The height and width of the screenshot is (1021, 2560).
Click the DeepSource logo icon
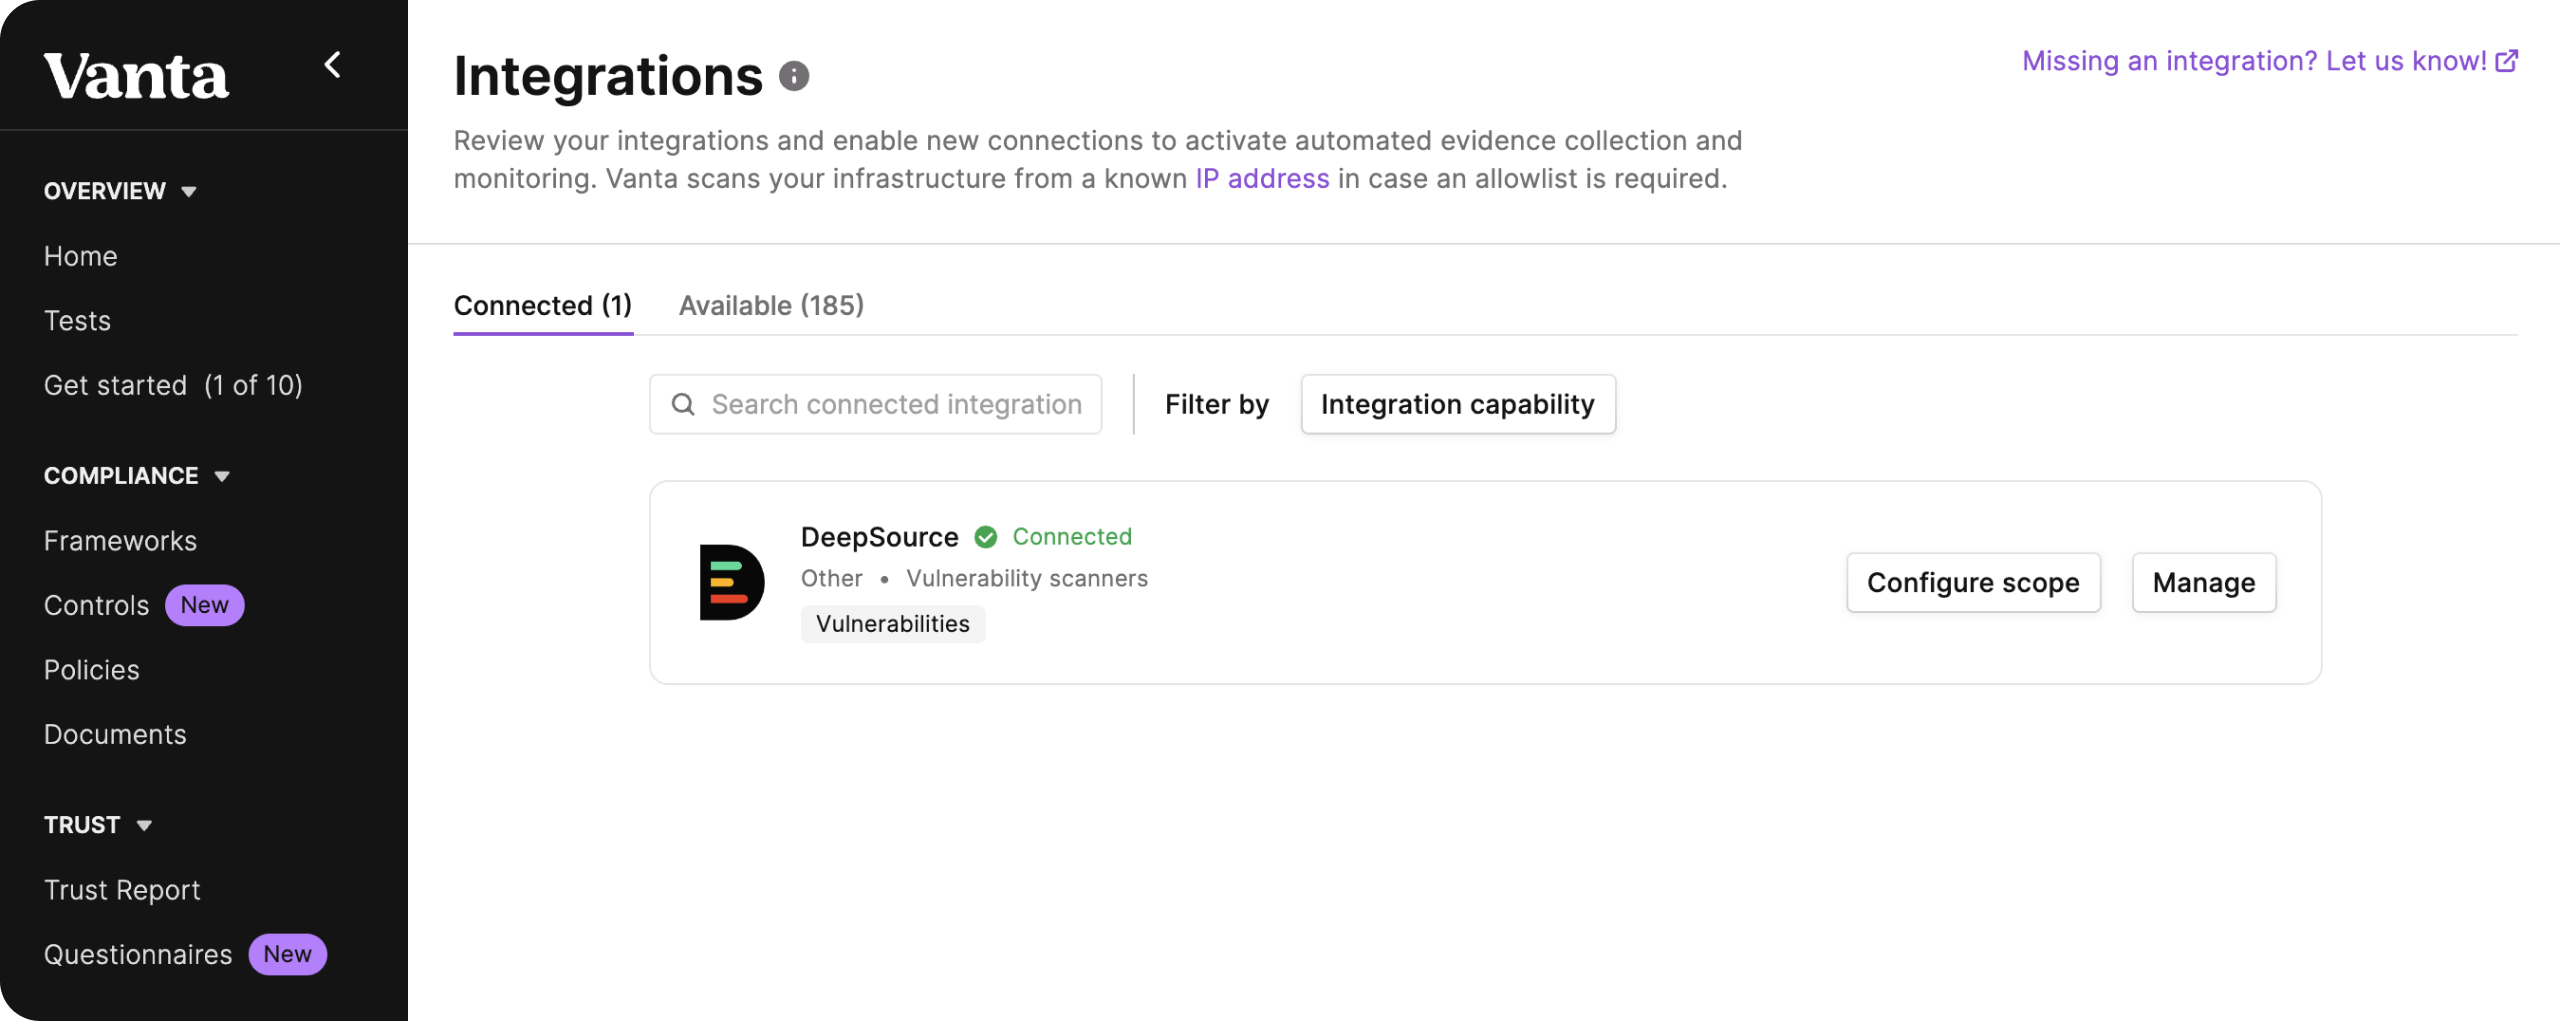click(732, 582)
